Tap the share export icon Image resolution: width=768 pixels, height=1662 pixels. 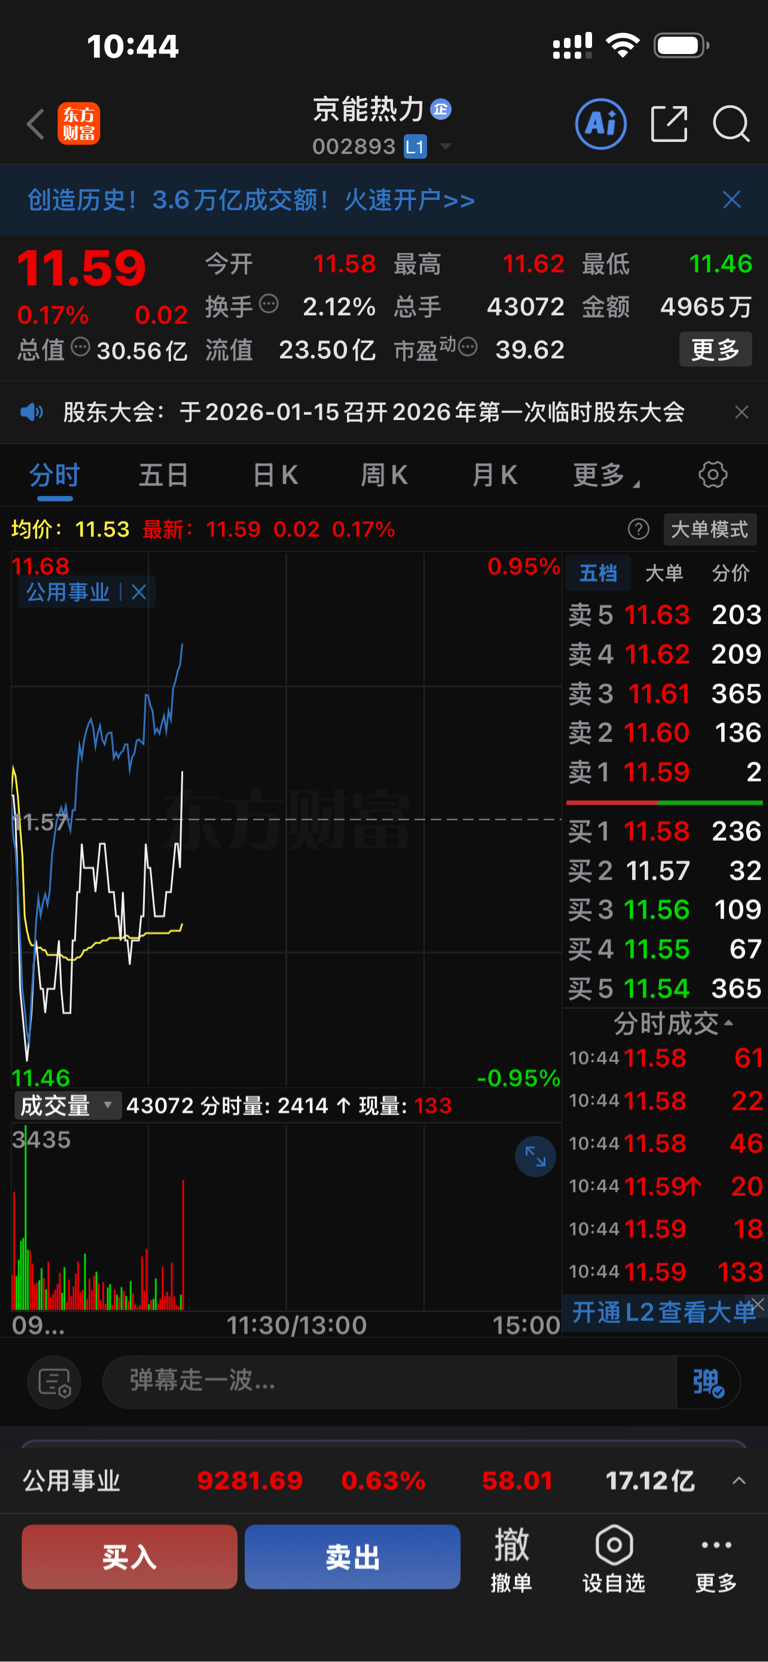click(x=669, y=124)
